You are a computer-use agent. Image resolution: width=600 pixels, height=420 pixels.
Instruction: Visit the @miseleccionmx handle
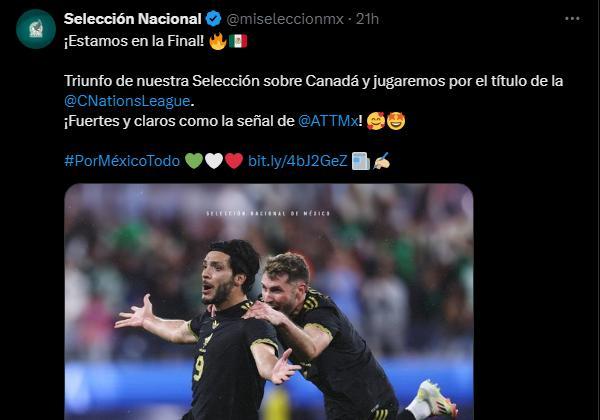(x=285, y=19)
